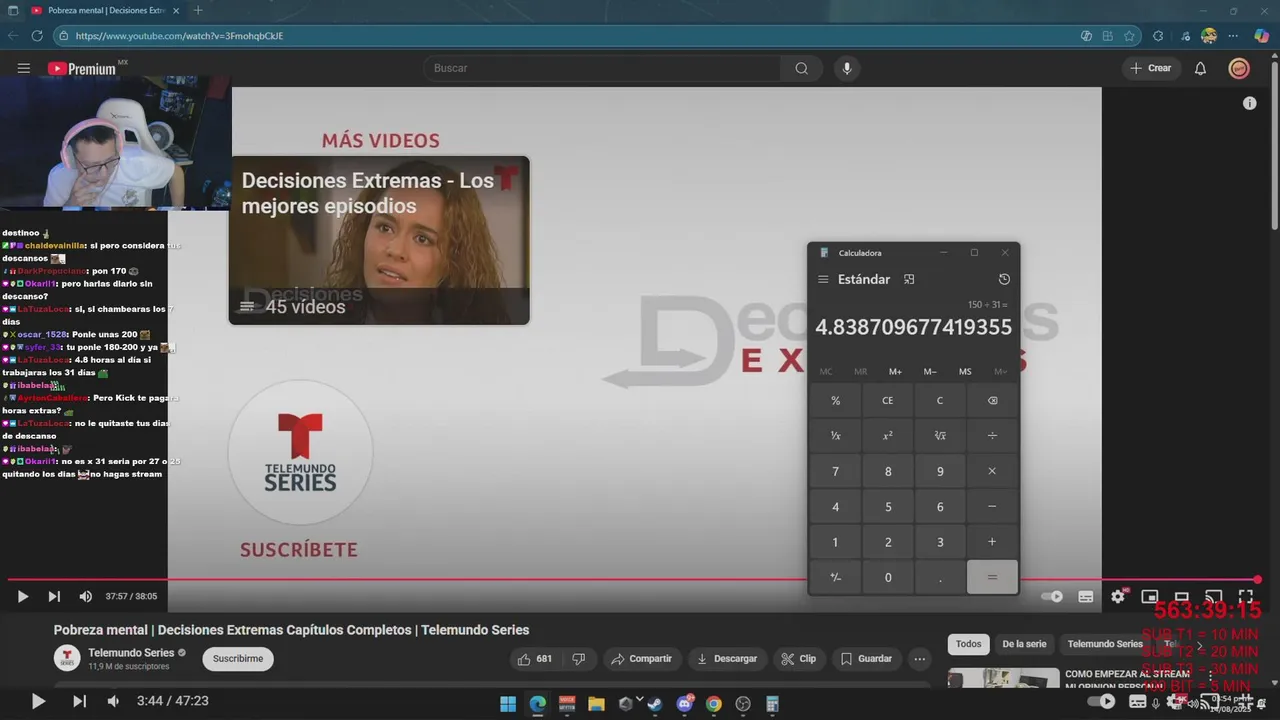Click the YouTube search field
This screenshot has height=720, width=1280.
602,68
